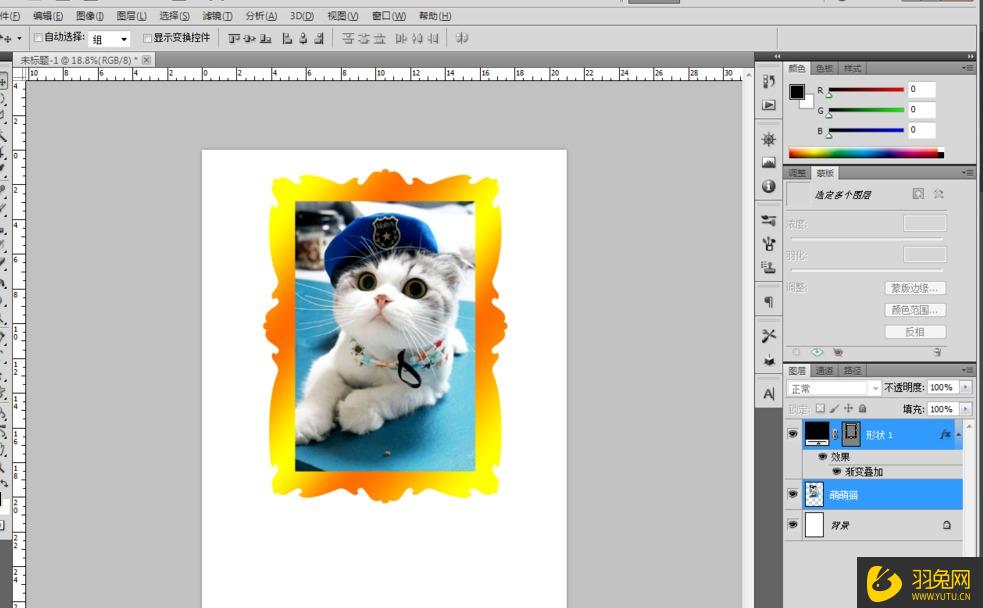This screenshot has height=608, width=983.
Task: Click align top edges icon
Action: tap(234, 39)
